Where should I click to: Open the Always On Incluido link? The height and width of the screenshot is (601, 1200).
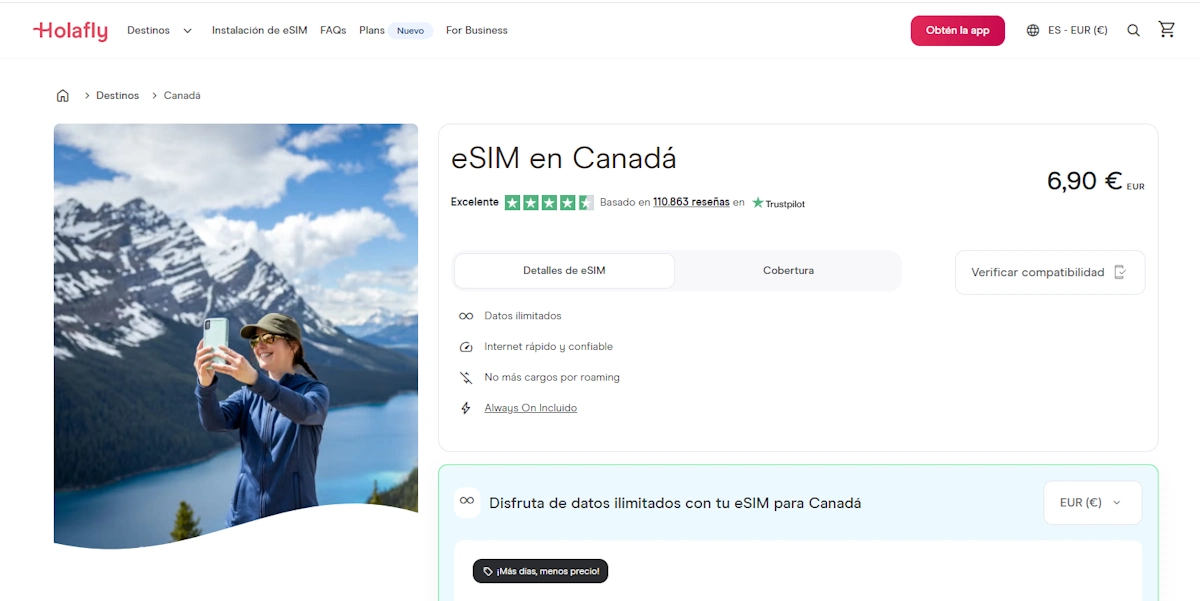click(531, 408)
